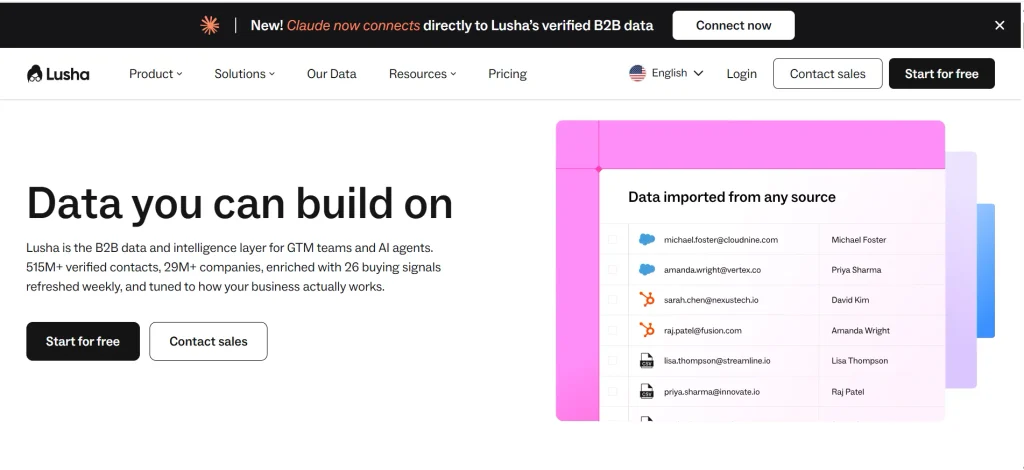Click Start for free below the headline
1024x470 pixels.
click(x=83, y=341)
